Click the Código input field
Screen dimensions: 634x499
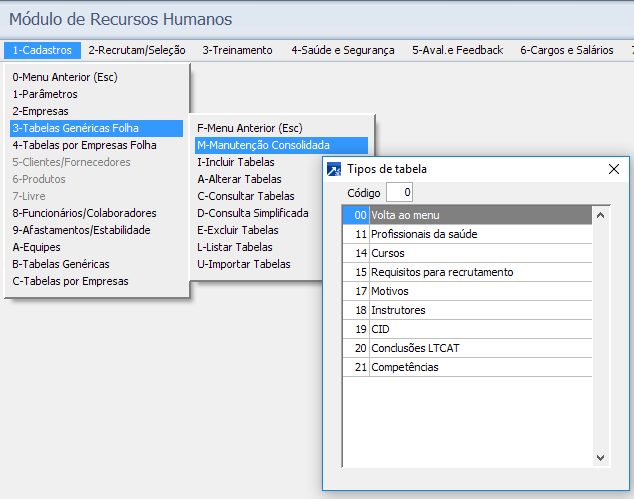(x=399, y=192)
